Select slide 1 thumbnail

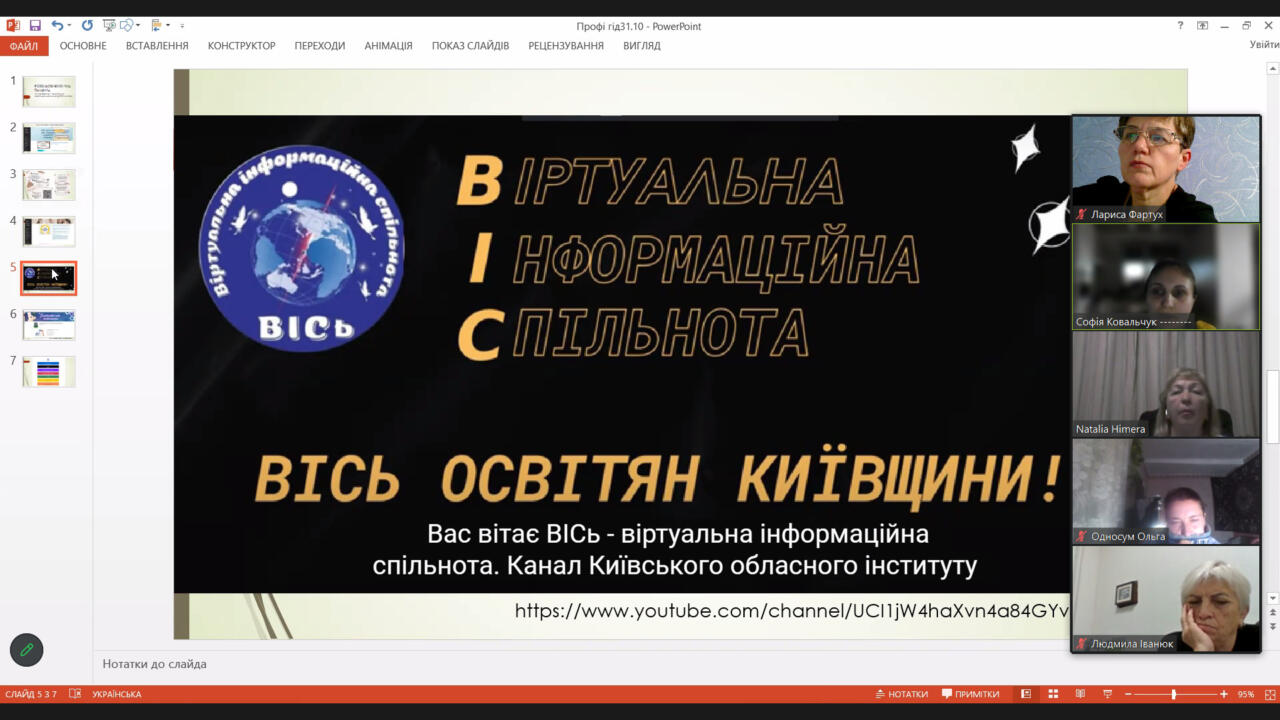tap(49, 92)
